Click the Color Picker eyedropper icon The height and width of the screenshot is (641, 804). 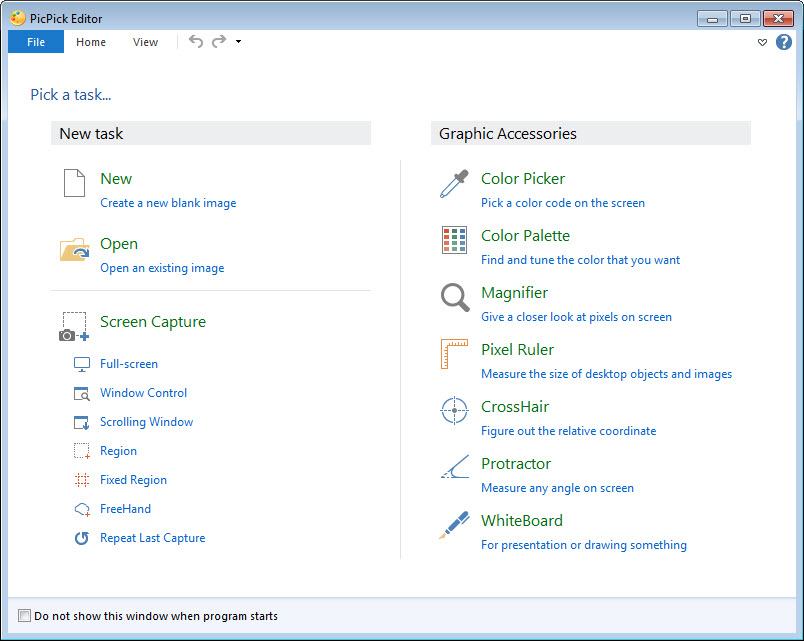tap(454, 184)
